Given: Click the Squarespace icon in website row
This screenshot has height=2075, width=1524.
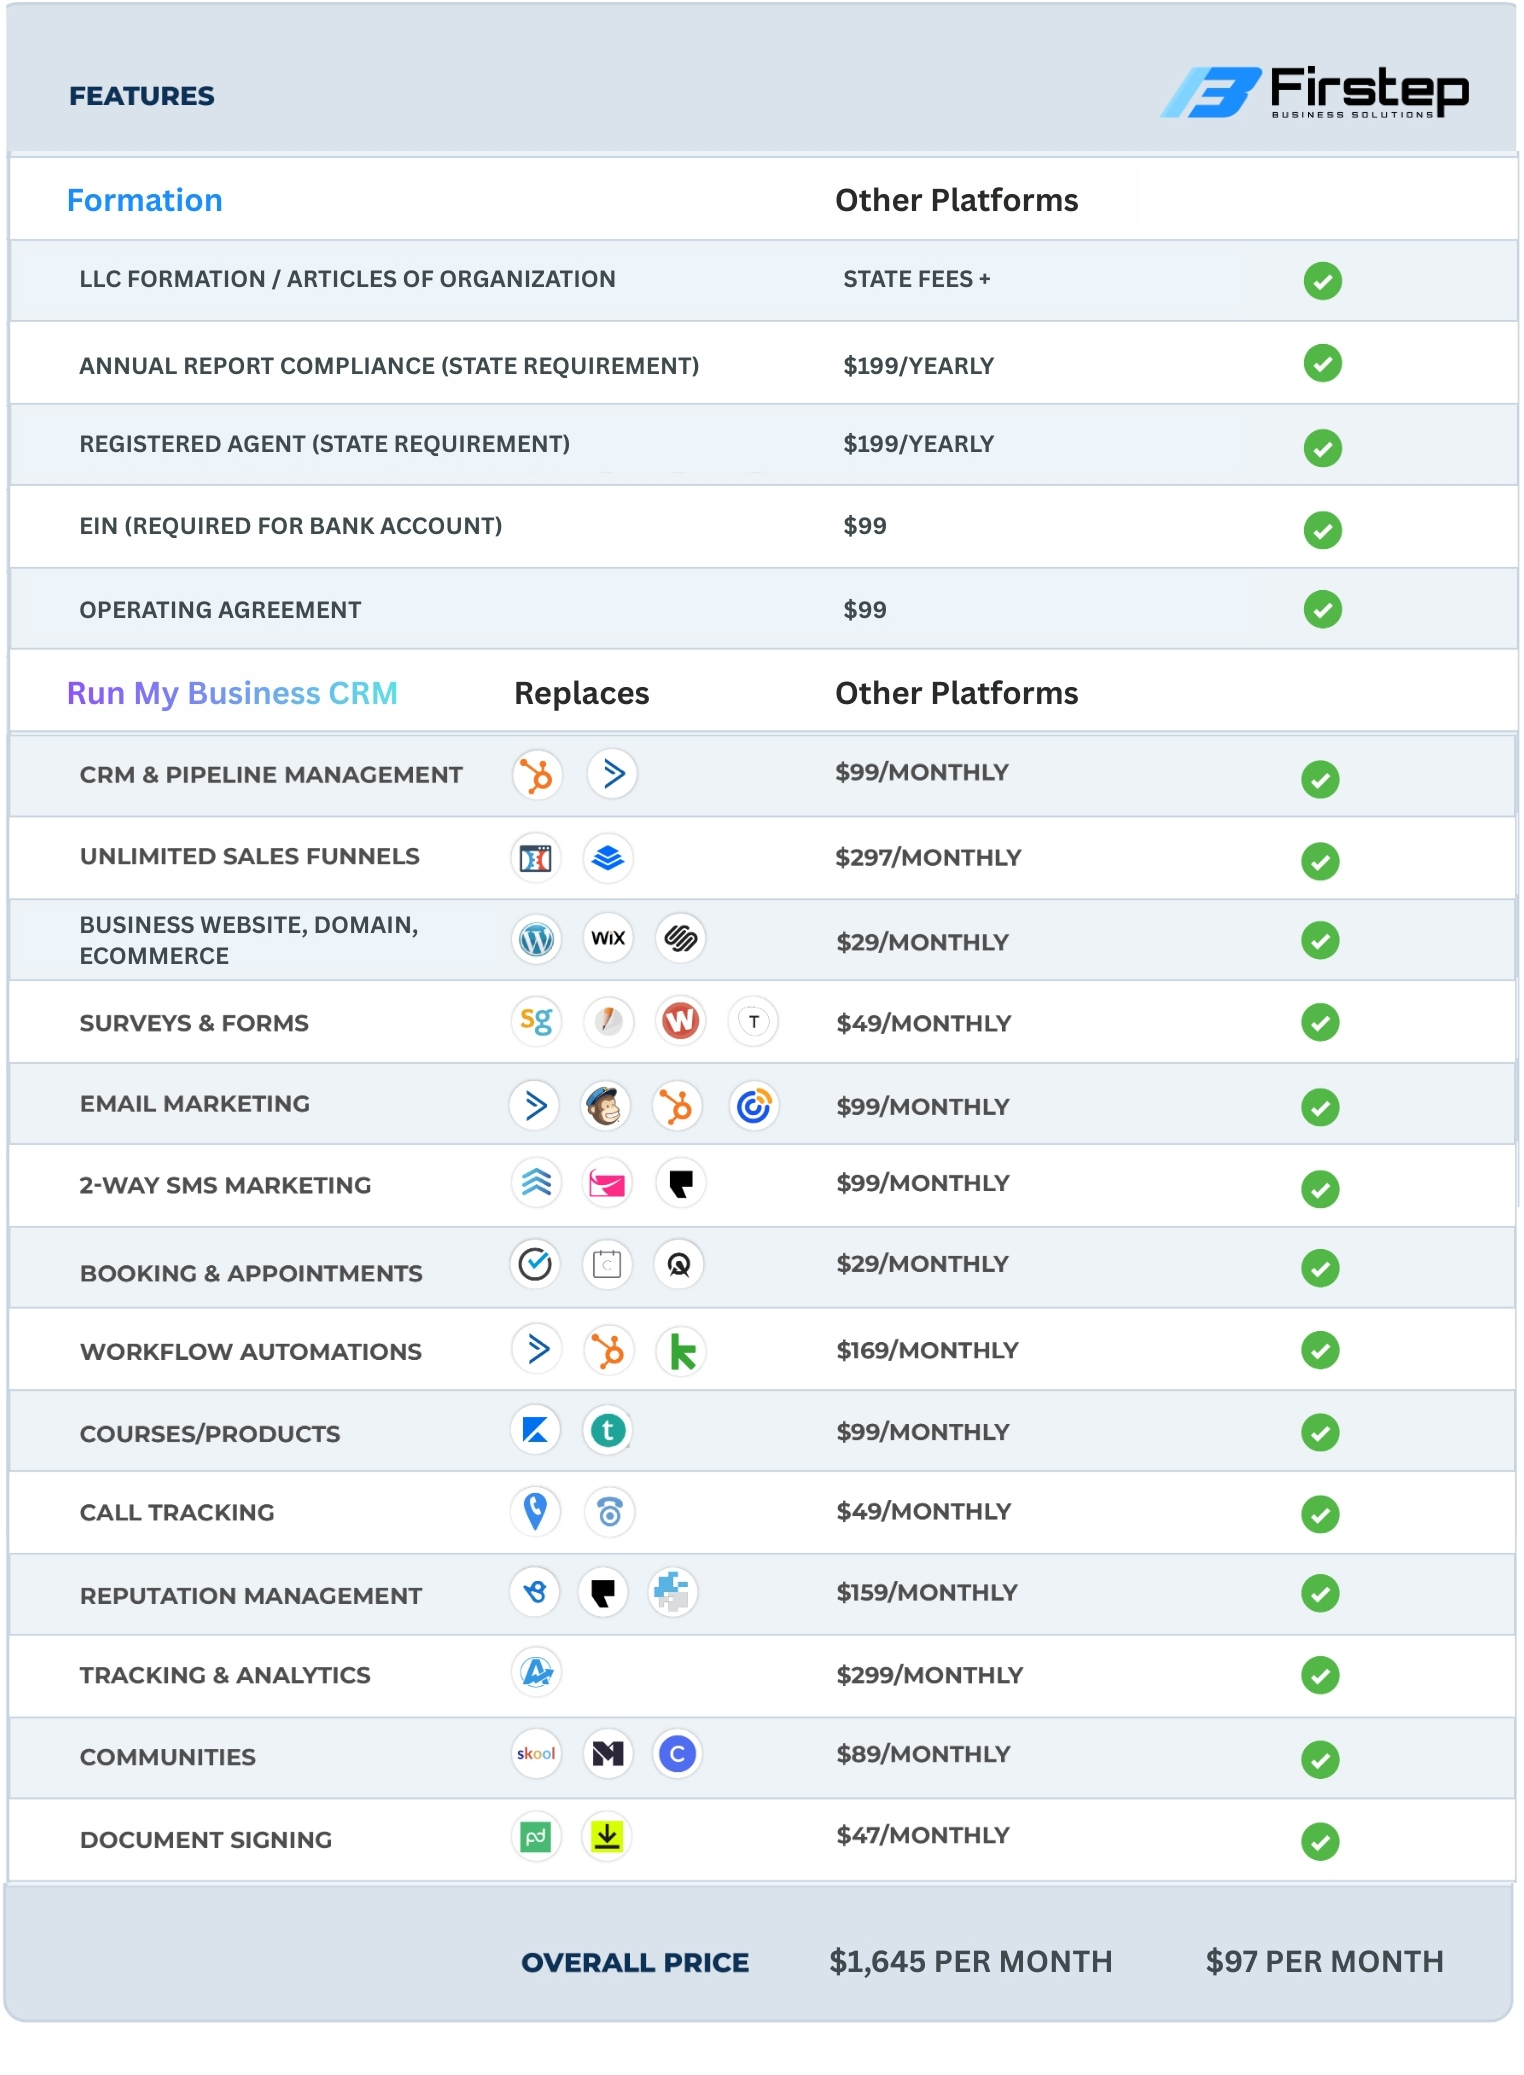Looking at the screenshot, I should tap(680, 938).
